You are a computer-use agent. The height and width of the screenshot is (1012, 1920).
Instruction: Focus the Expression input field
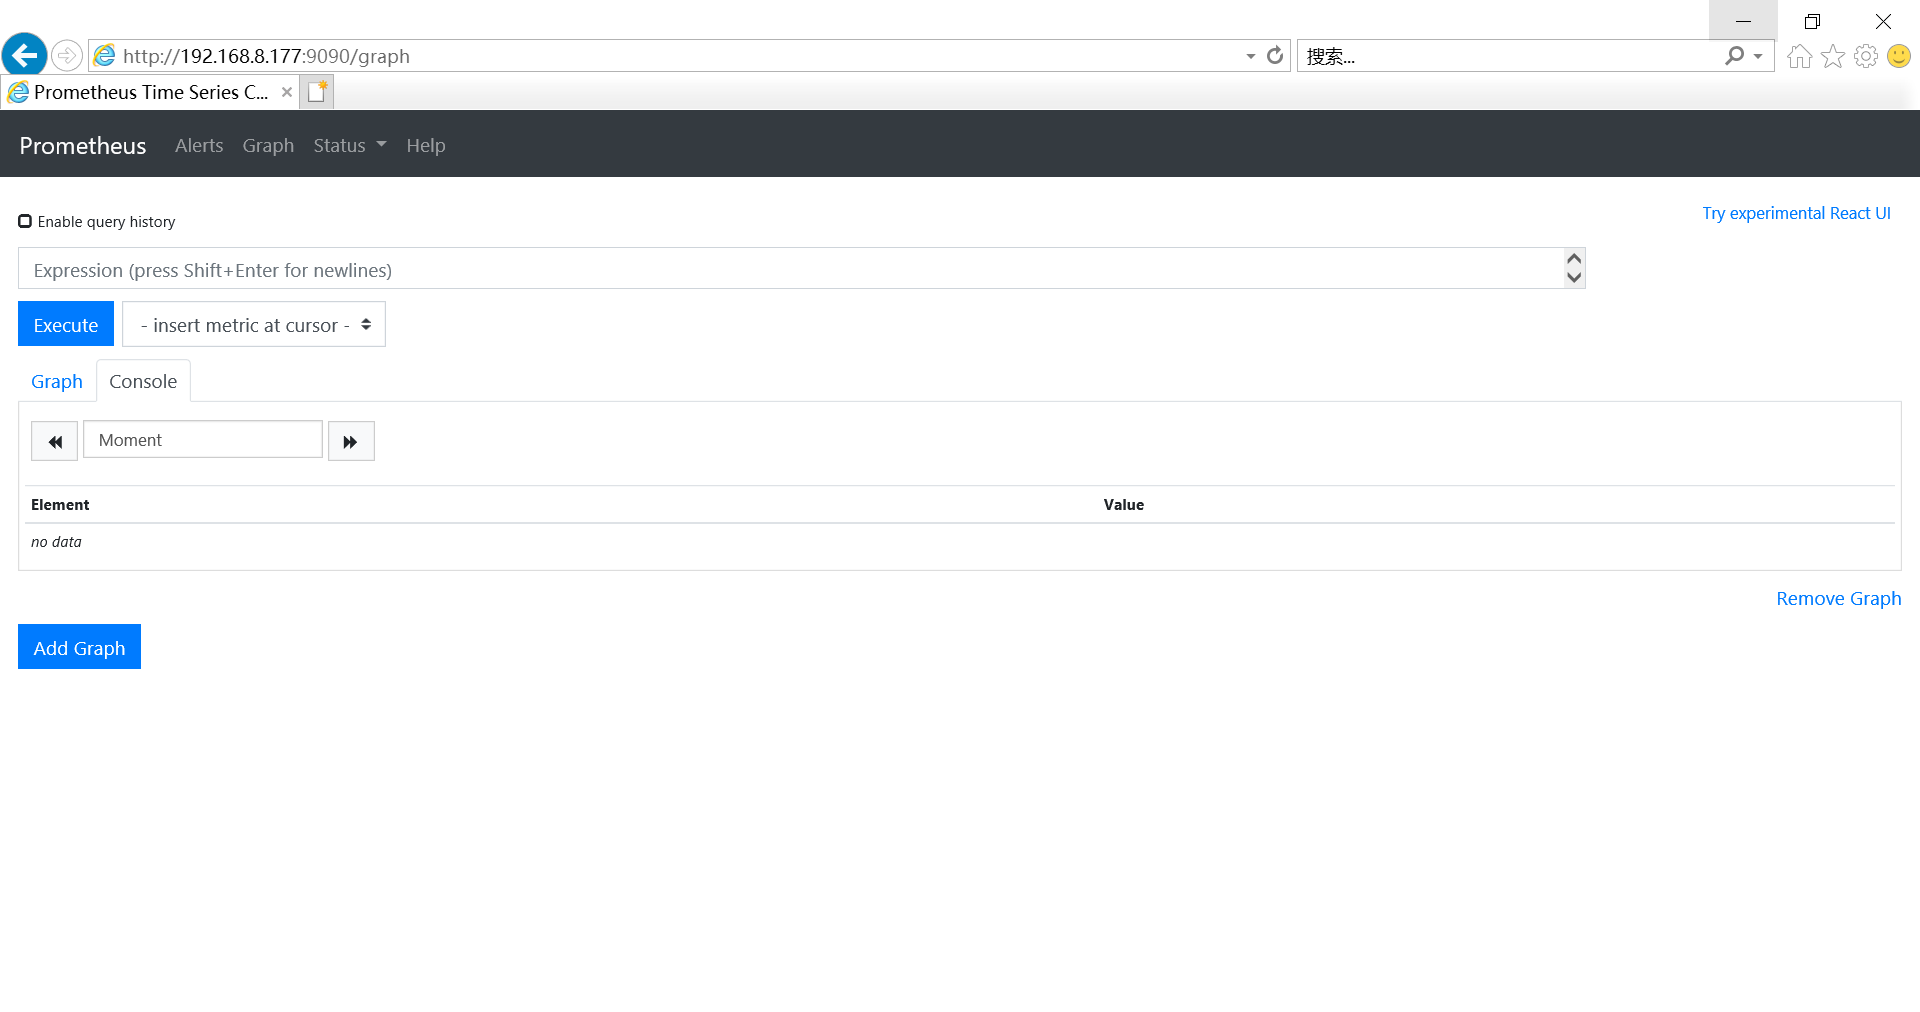point(790,269)
